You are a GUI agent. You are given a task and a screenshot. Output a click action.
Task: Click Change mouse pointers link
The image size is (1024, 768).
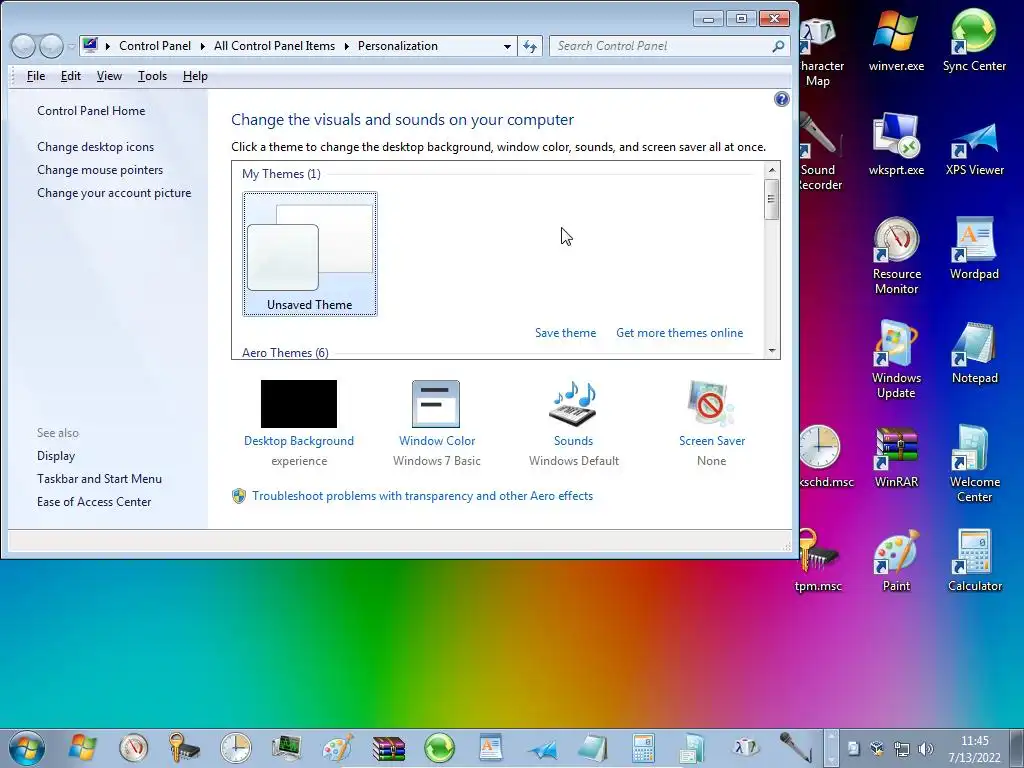(x=100, y=170)
